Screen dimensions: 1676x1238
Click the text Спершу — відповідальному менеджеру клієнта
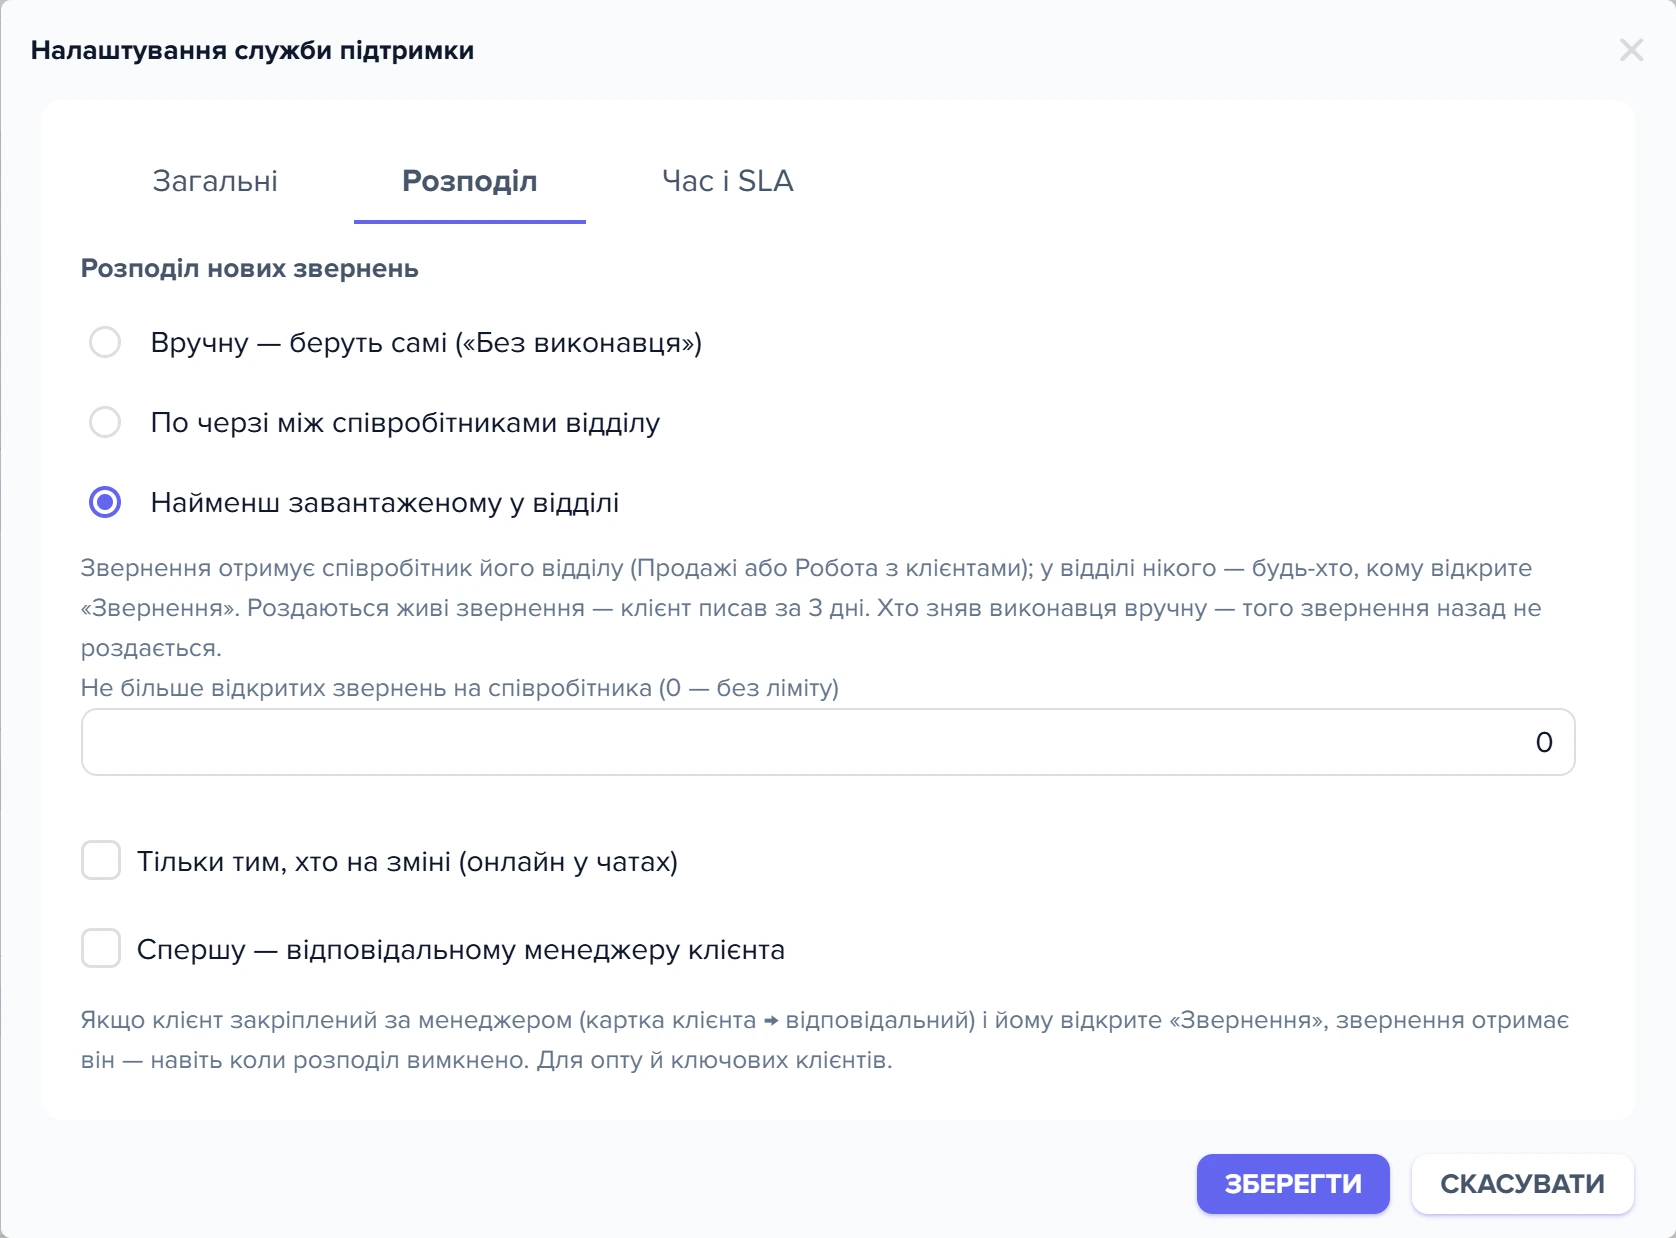[x=461, y=950]
